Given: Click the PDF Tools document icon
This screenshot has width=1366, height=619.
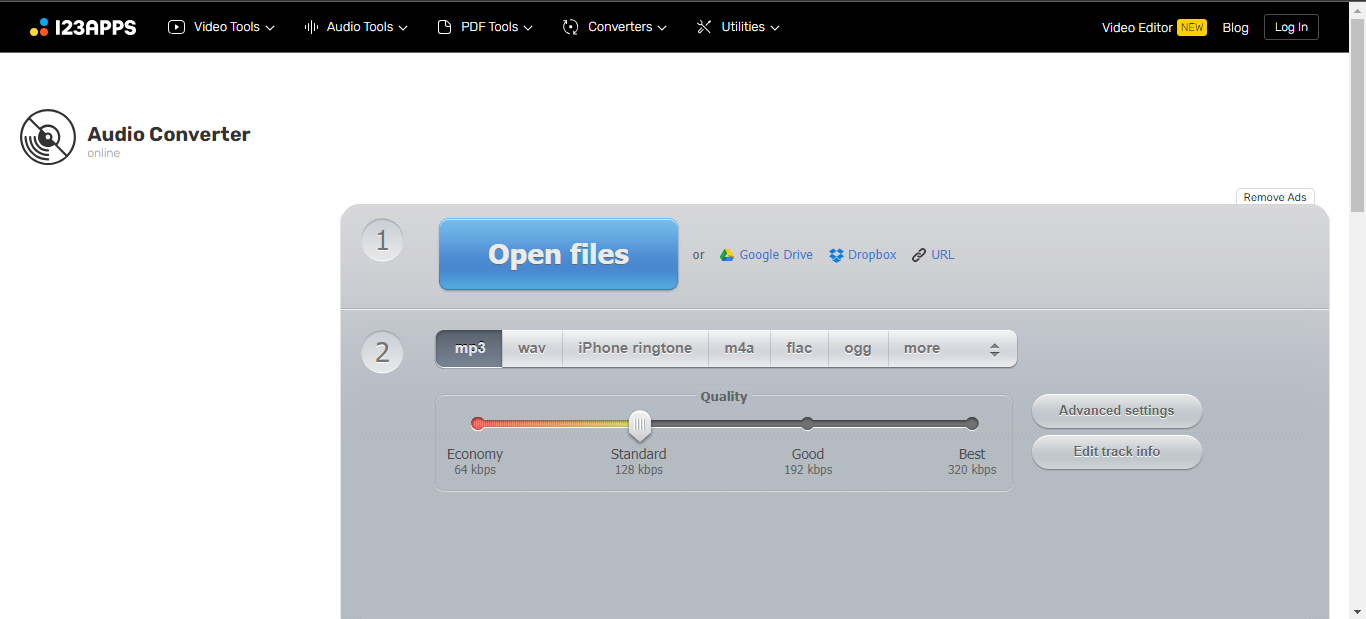Looking at the screenshot, I should pyautogui.click(x=445, y=27).
